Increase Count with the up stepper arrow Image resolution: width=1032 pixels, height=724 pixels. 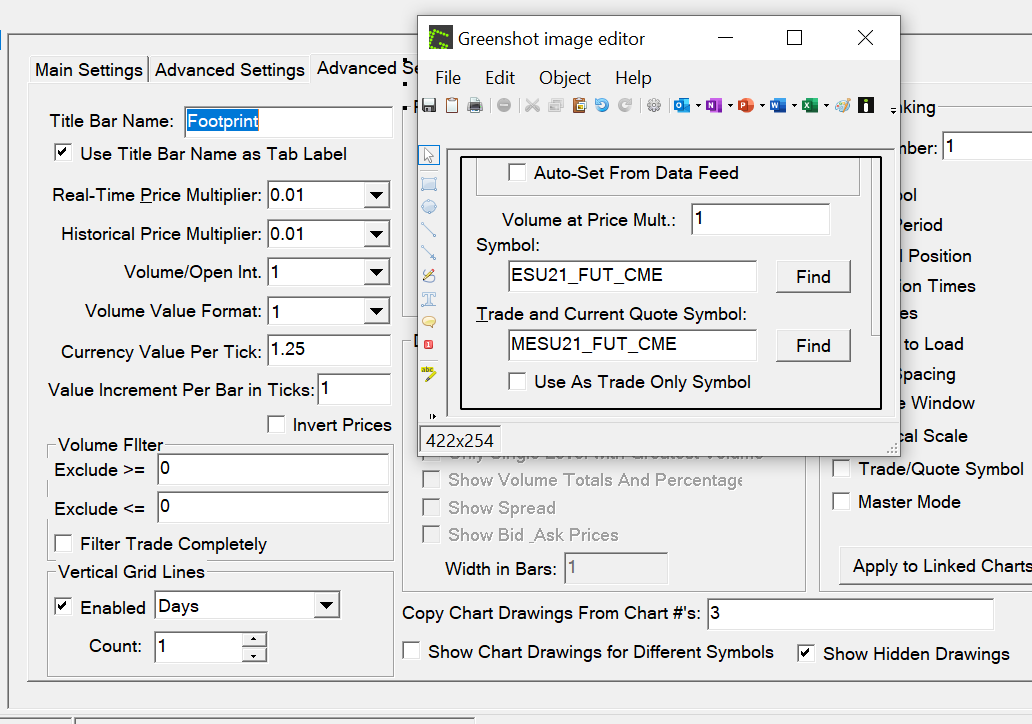point(254,639)
